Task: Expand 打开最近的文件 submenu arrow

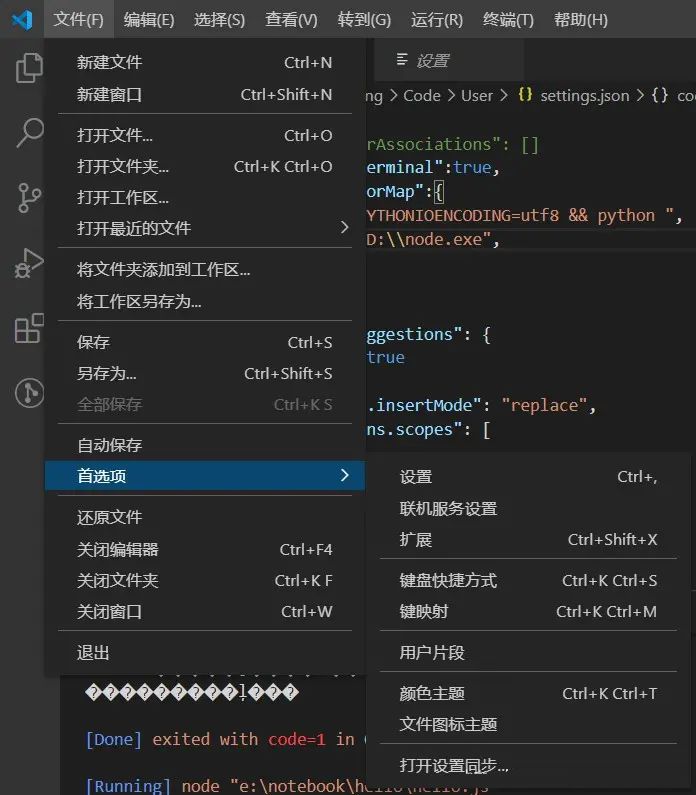Action: pos(345,227)
